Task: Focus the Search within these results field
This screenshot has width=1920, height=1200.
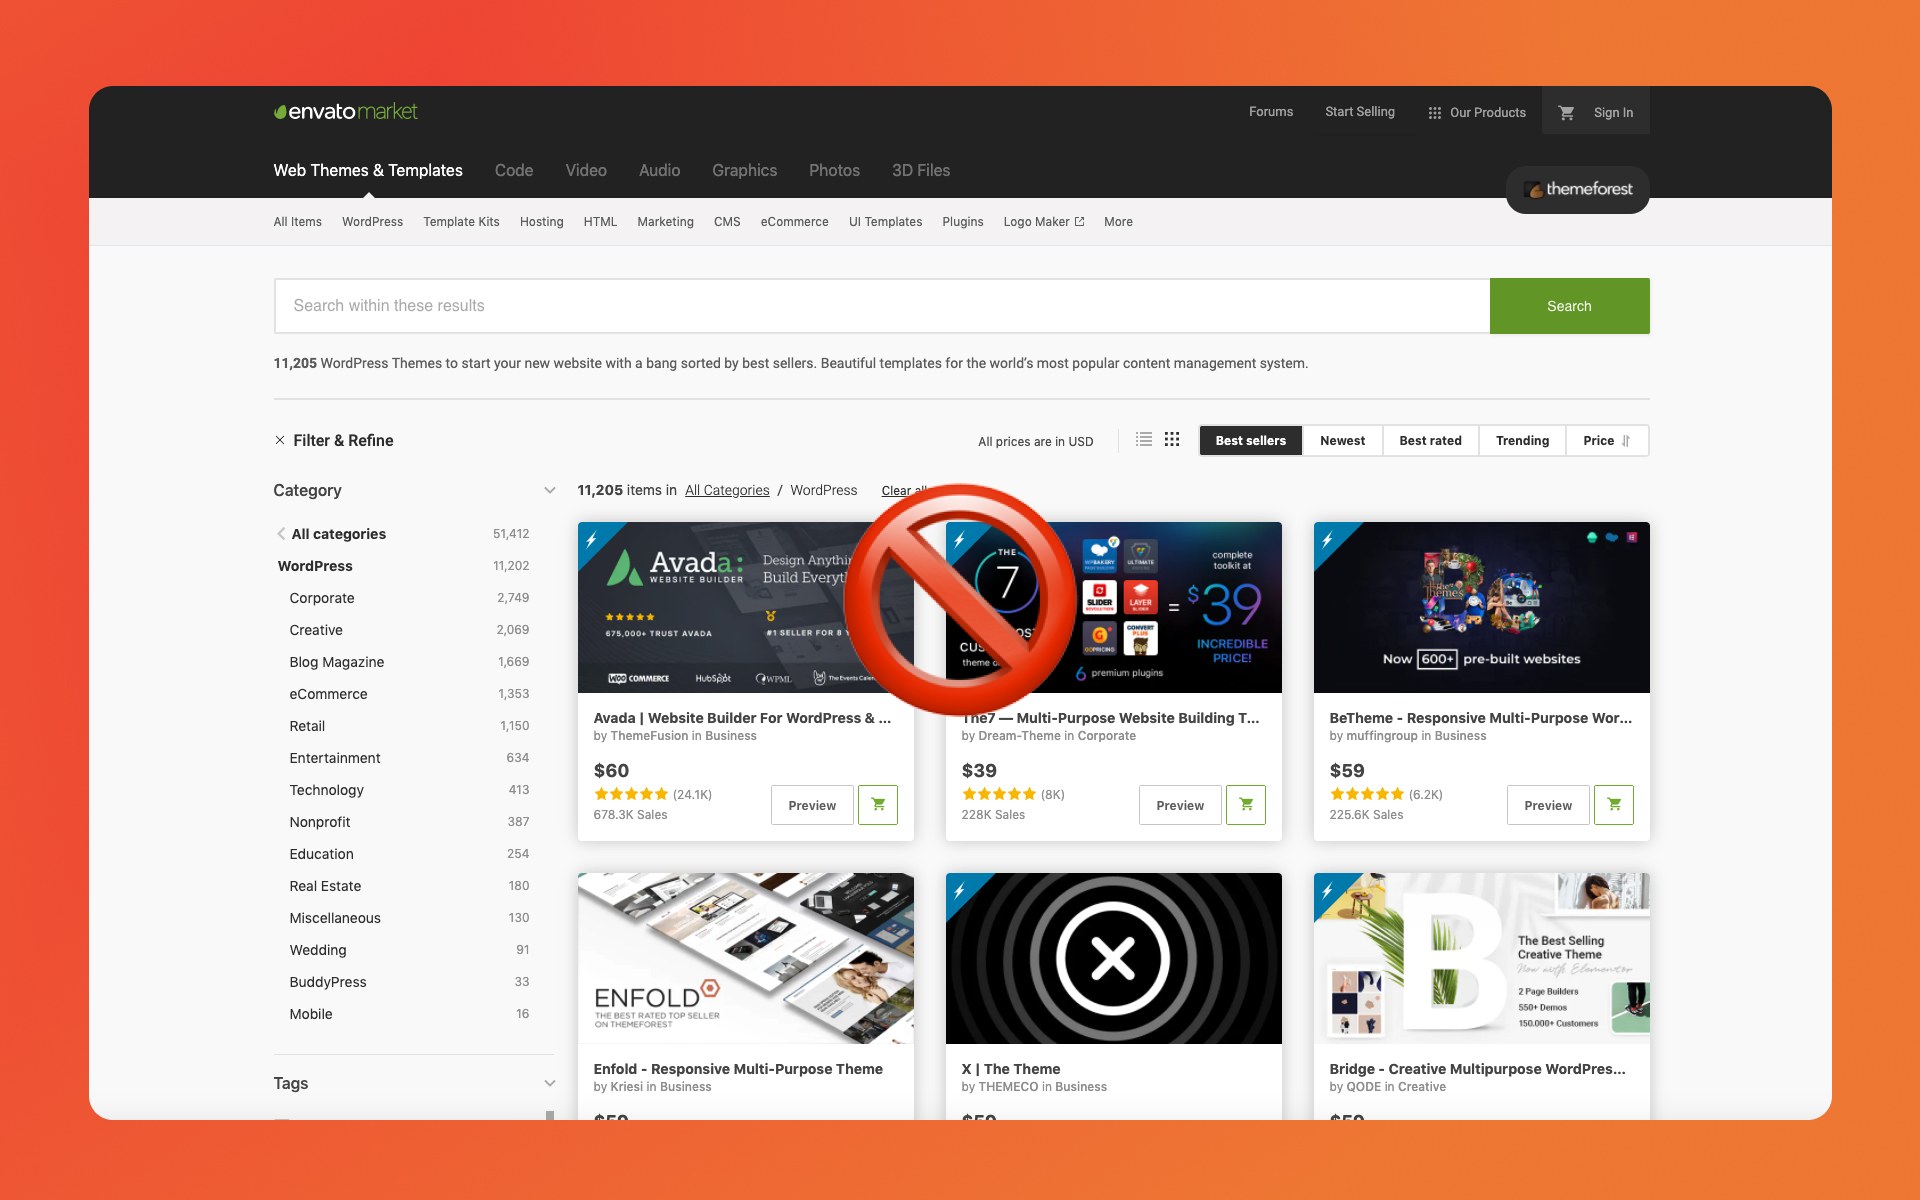Action: click(x=880, y=306)
